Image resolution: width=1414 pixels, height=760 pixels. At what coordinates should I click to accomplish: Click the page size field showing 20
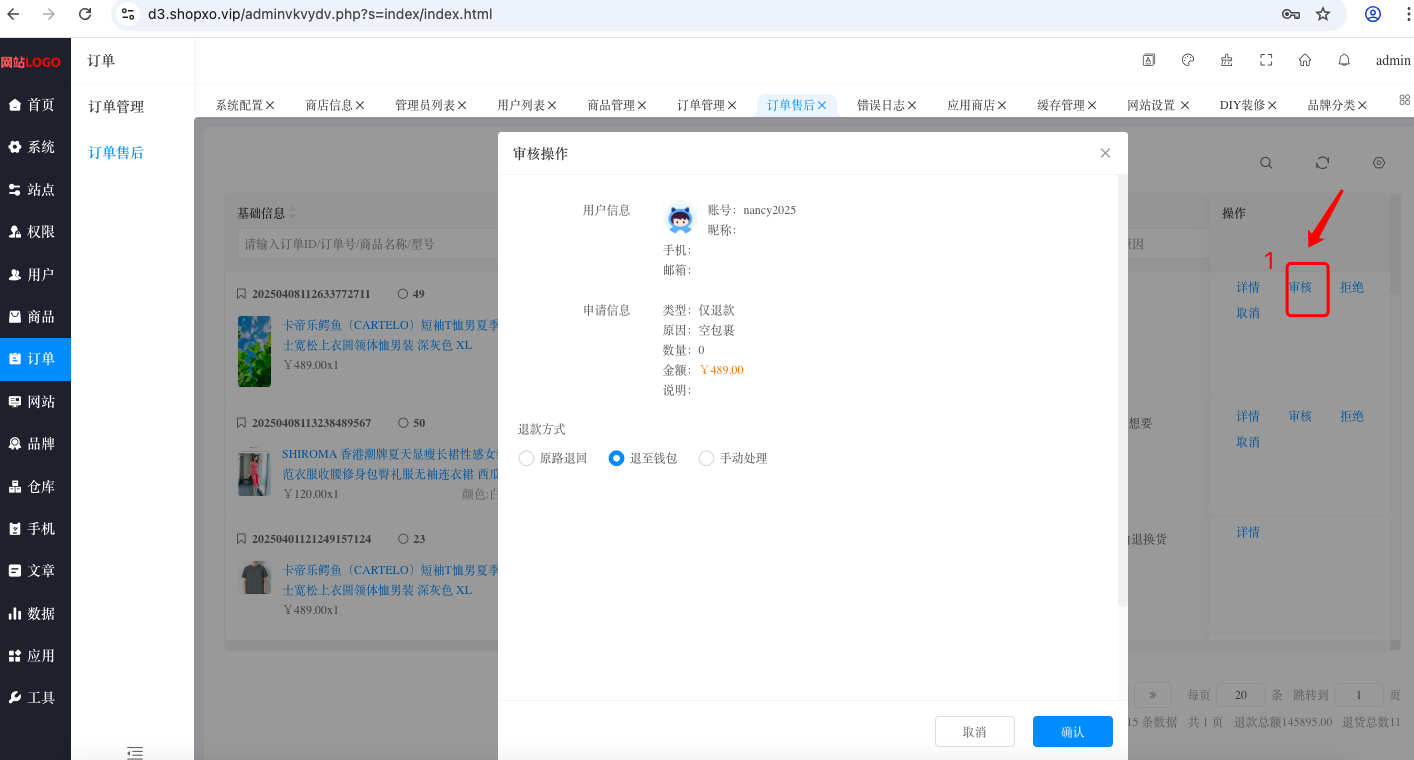coord(1241,695)
